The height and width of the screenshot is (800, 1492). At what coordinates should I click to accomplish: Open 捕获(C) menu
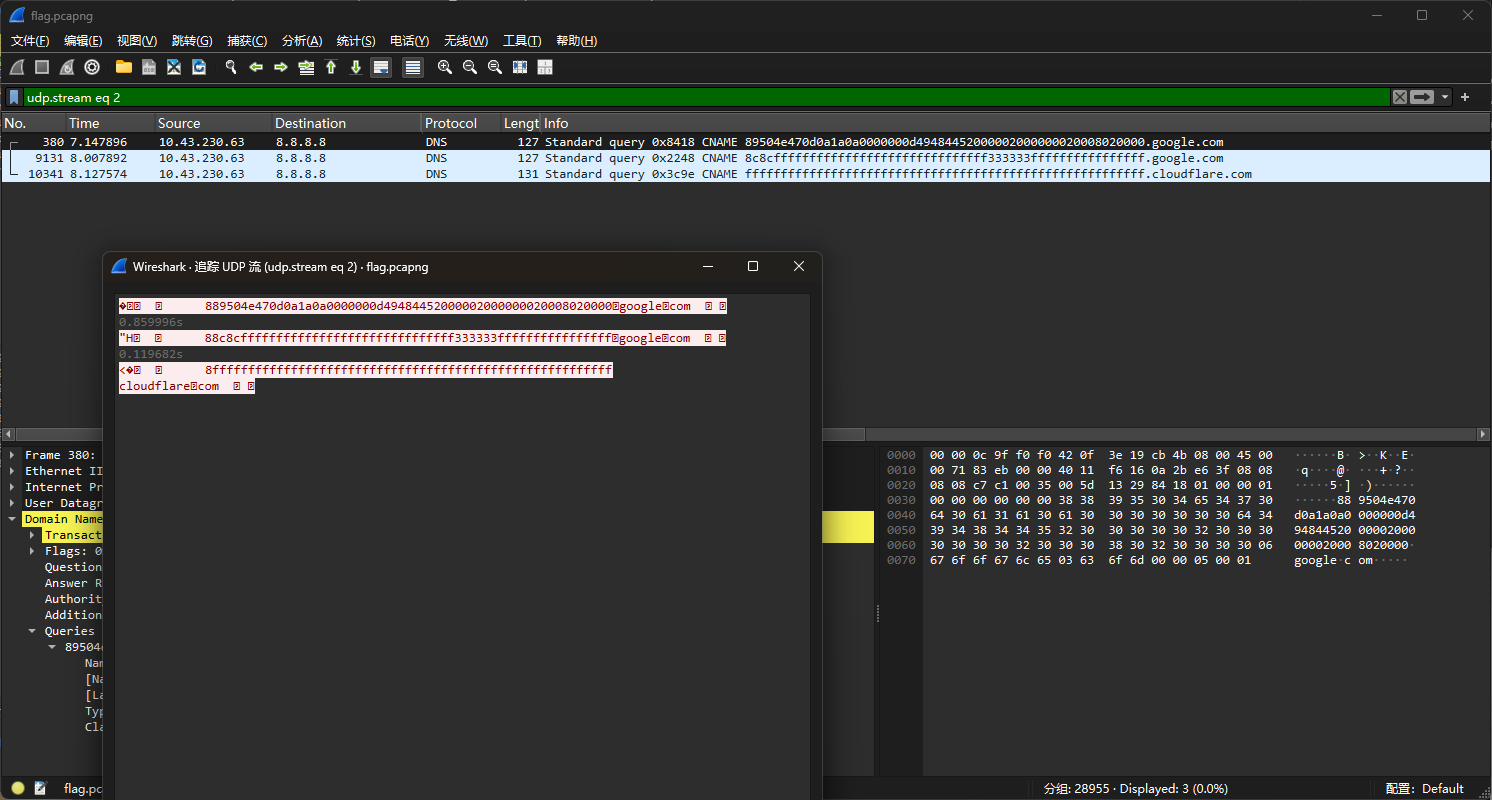[x=247, y=41]
